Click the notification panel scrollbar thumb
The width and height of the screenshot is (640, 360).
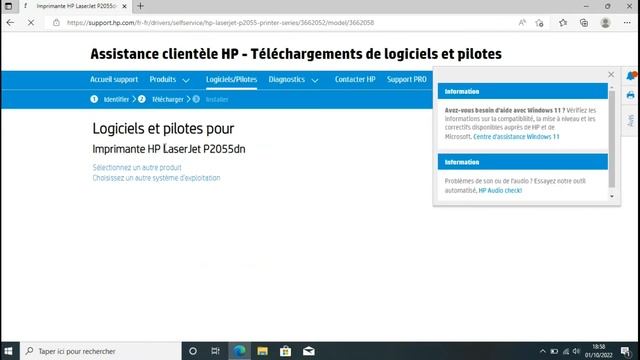tap(611, 139)
